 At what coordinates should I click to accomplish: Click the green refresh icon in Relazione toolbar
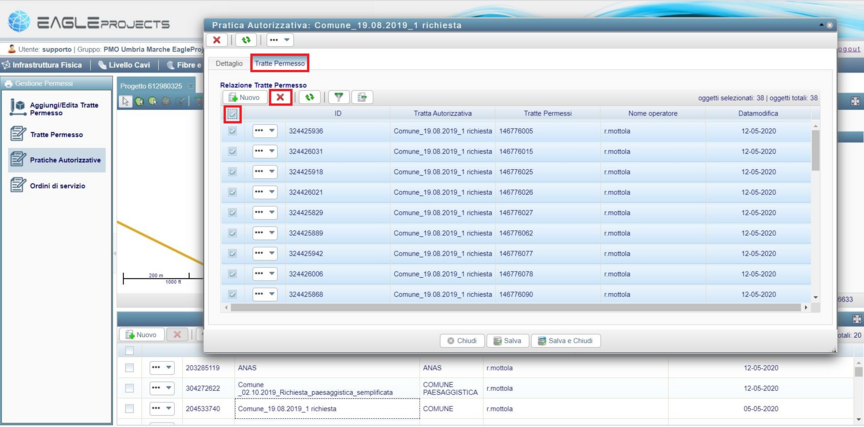coord(310,97)
